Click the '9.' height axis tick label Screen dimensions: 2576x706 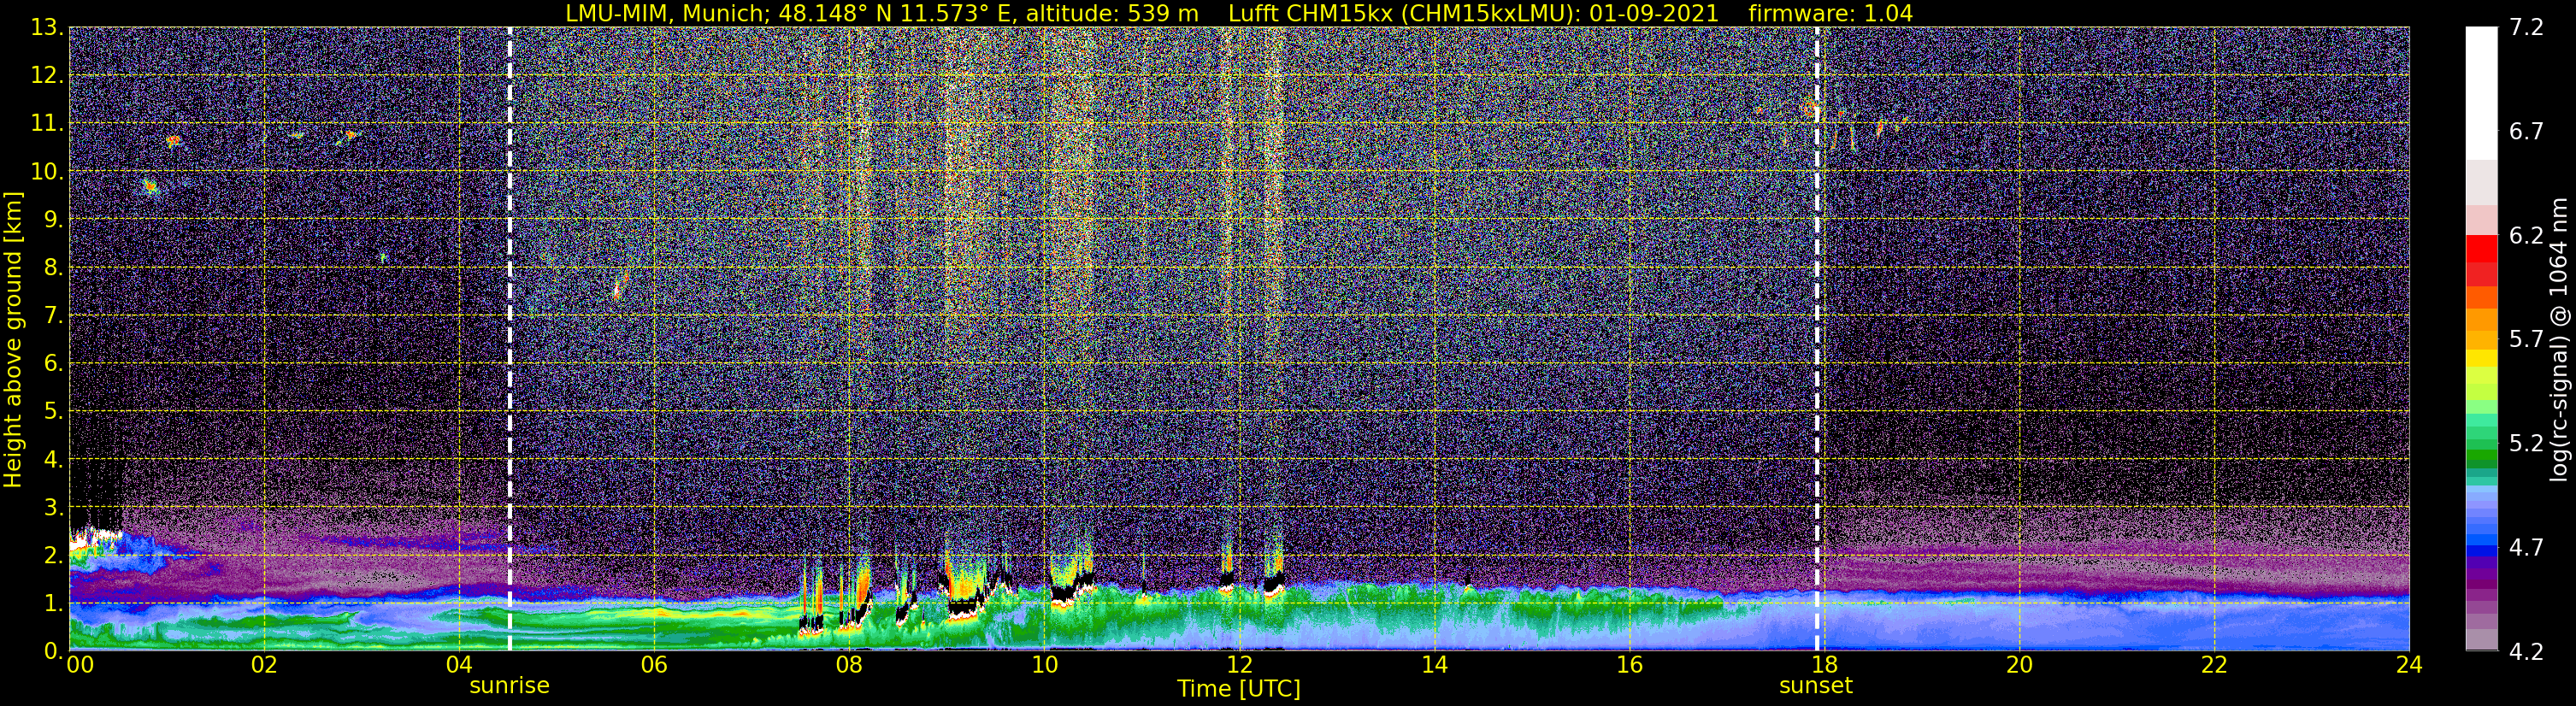[53, 220]
